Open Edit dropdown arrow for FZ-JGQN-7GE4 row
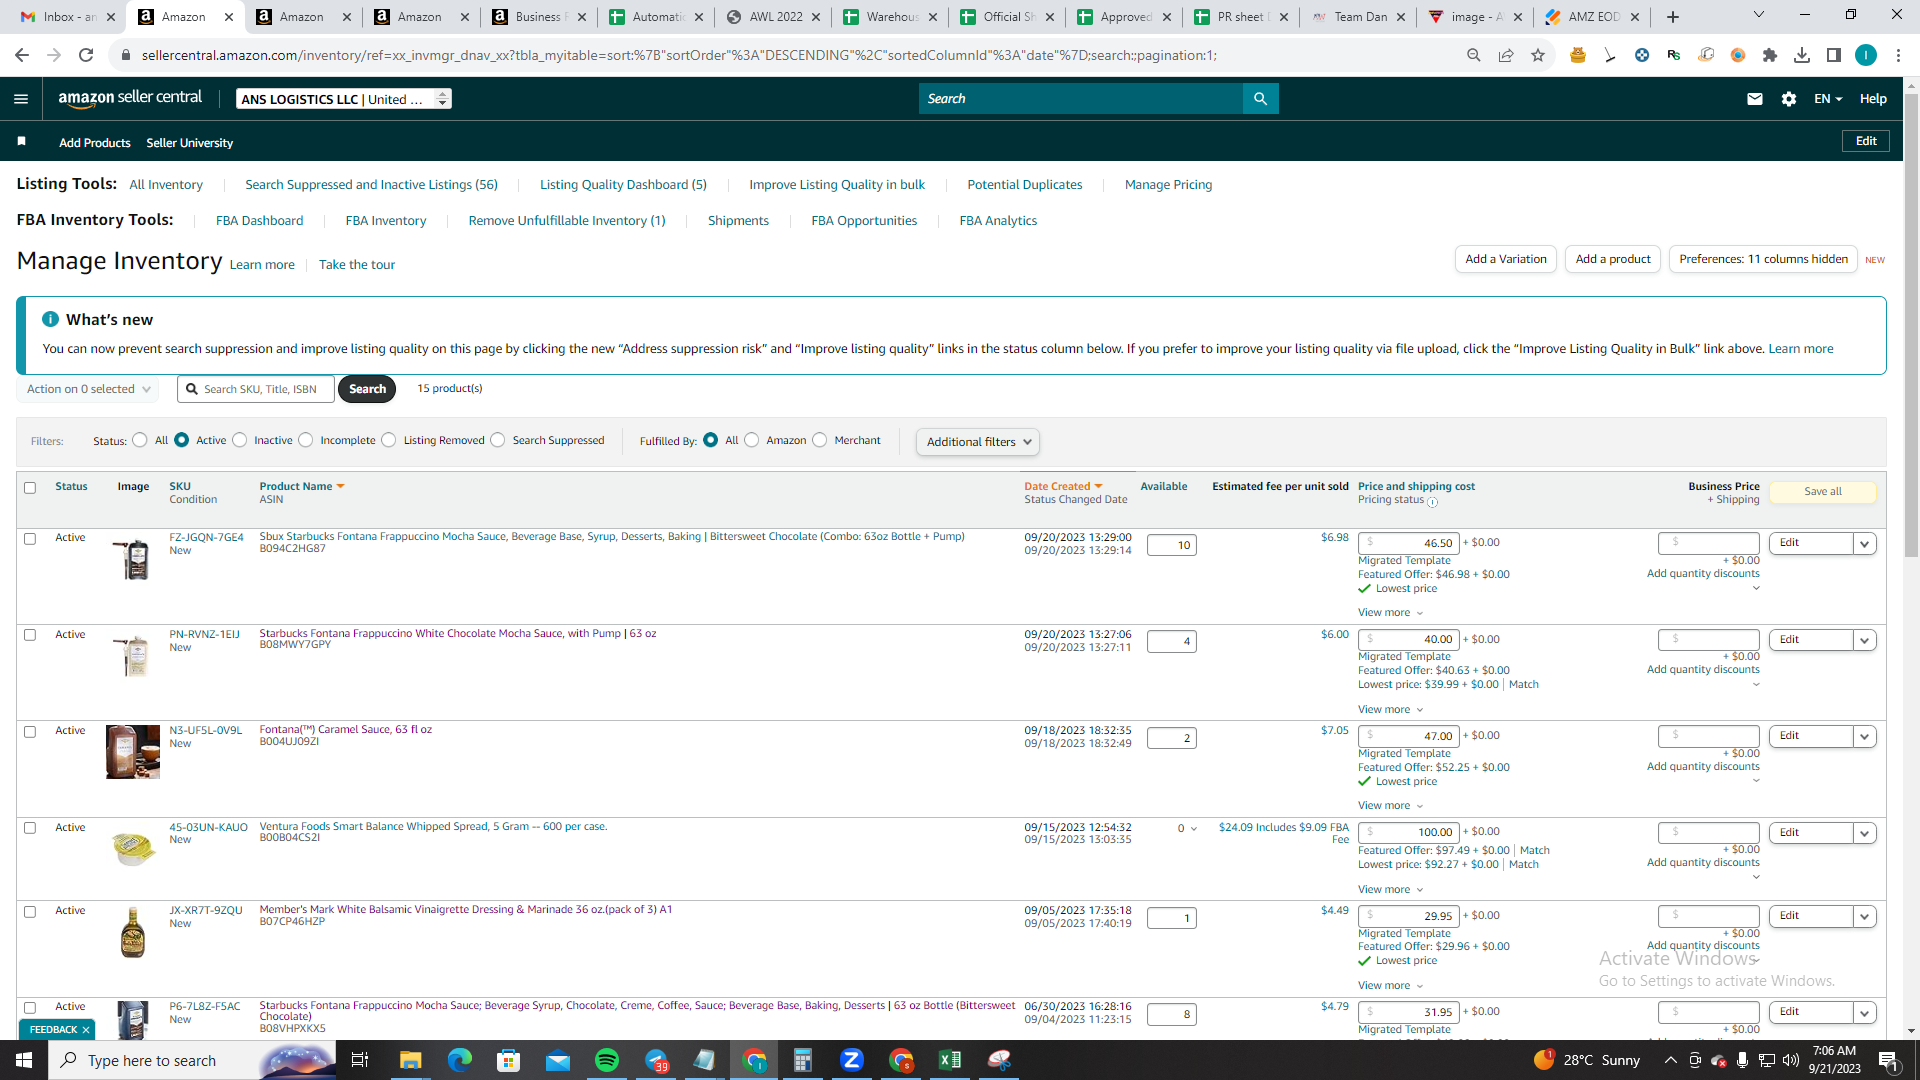This screenshot has width=1920, height=1080. [1864, 544]
